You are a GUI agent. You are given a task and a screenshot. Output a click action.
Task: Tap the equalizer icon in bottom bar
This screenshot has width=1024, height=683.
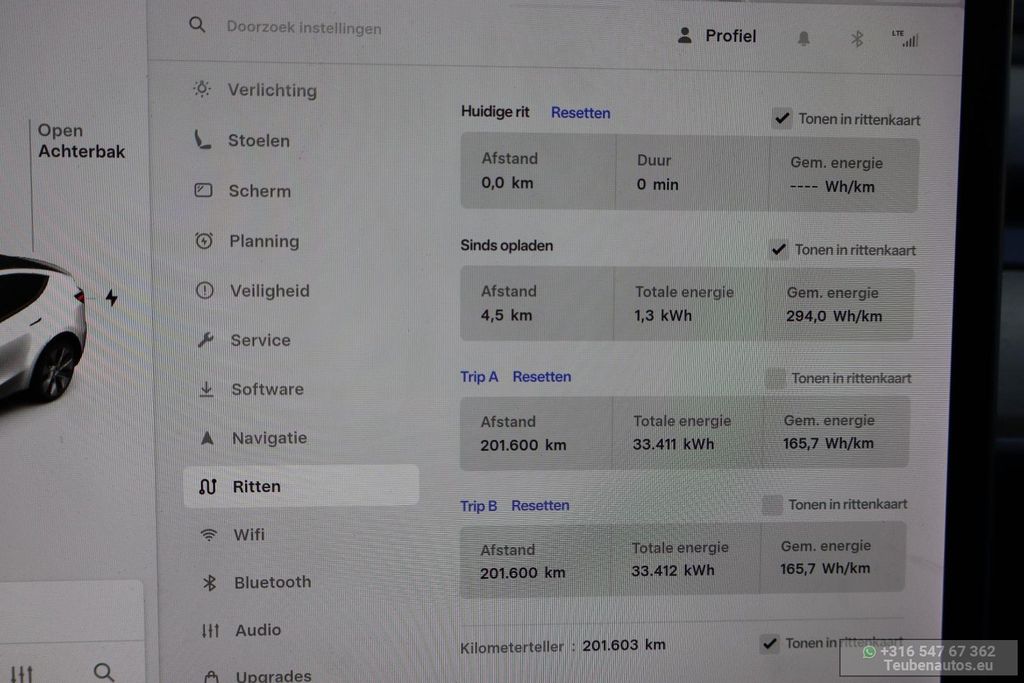tap(22, 672)
